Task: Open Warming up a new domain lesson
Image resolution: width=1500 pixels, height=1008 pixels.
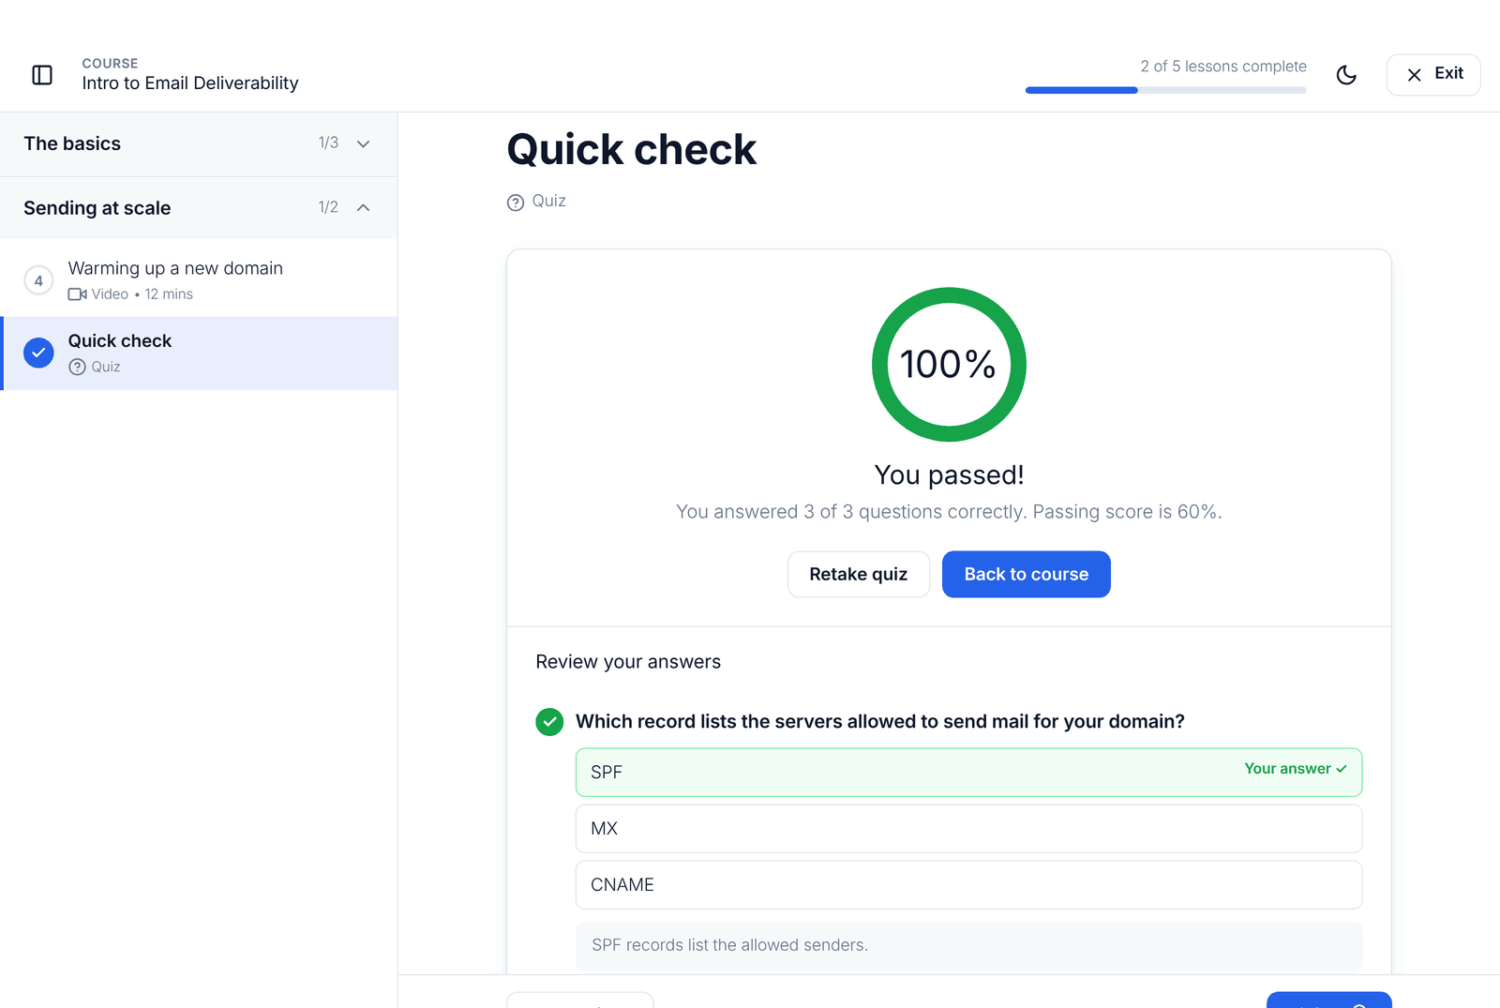Action: (200, 281)
